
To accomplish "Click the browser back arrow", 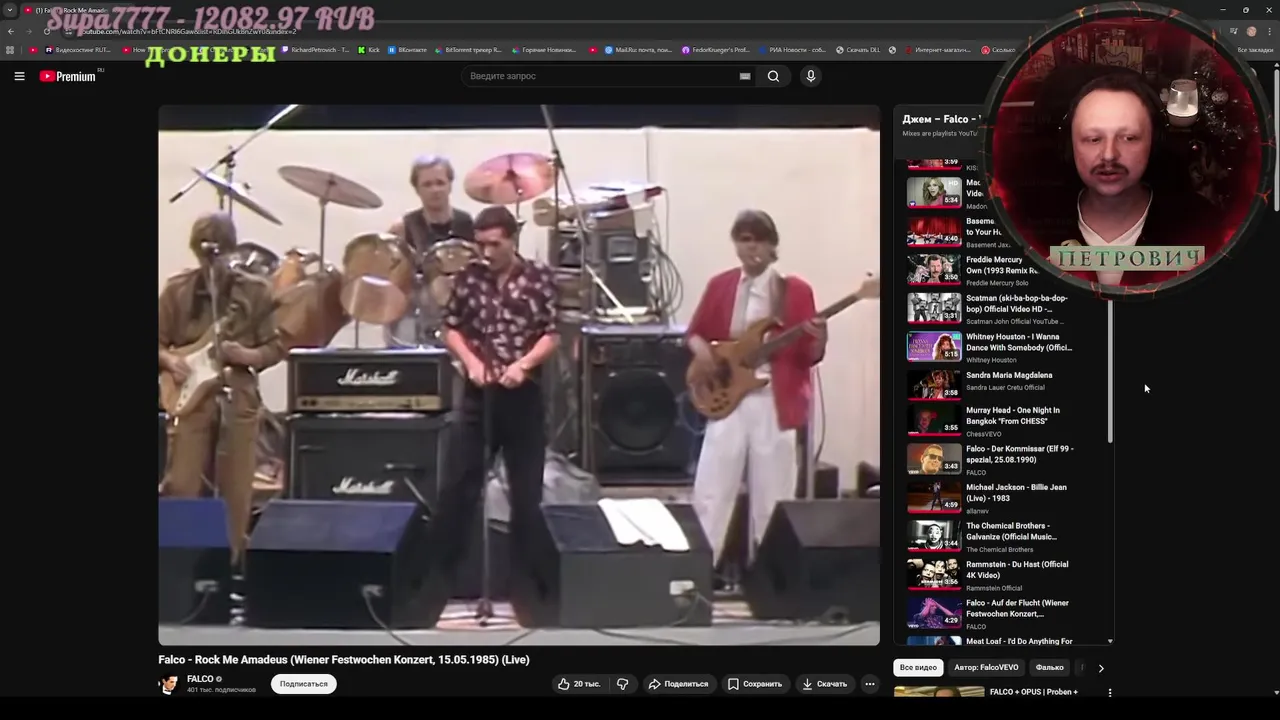I will coord(11,31).
